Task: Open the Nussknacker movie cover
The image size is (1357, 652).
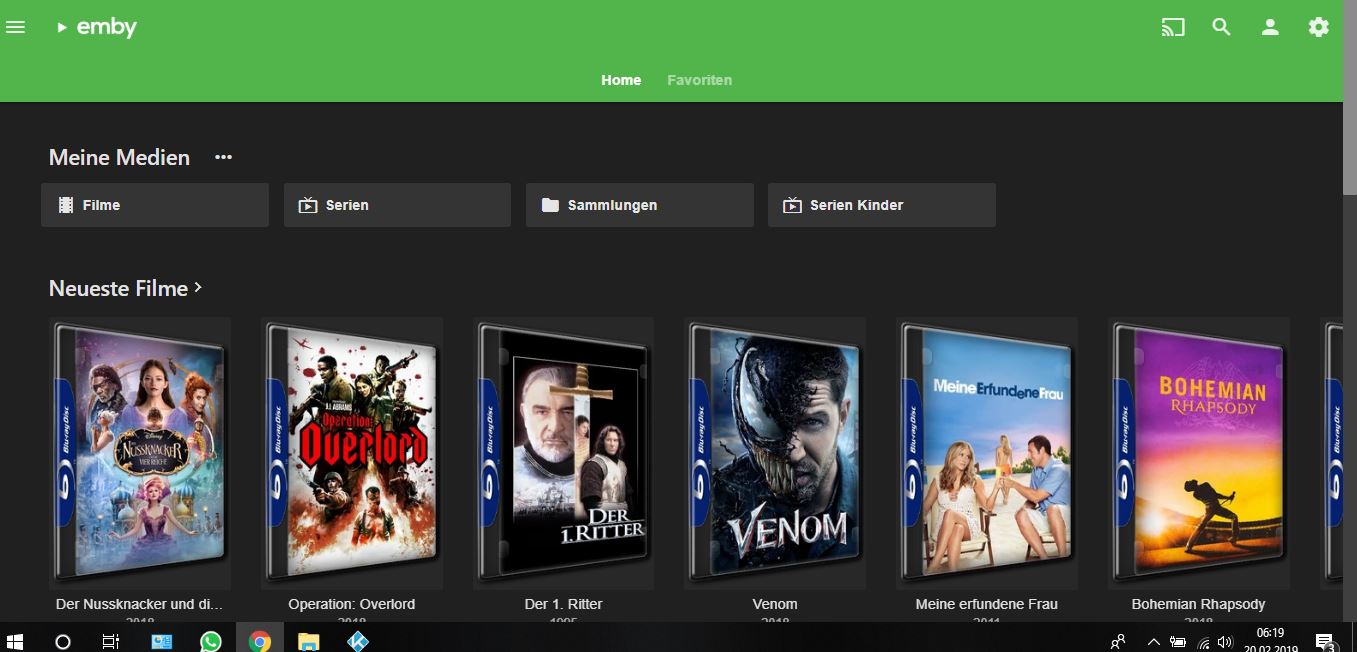Action: pyautogui.click(x=140, y=453)
